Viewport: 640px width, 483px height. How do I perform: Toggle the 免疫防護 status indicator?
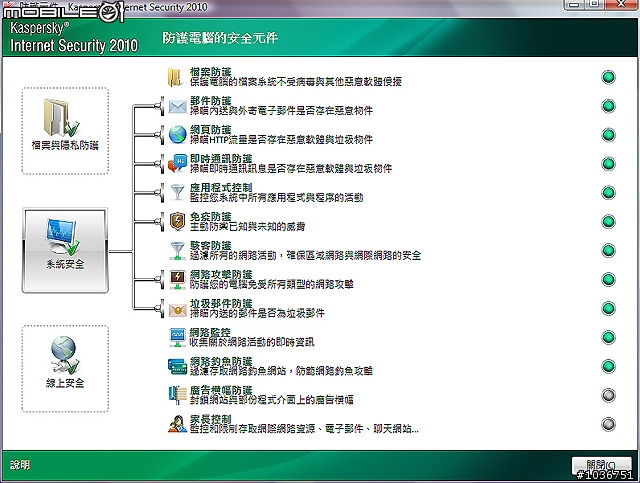pos(608,222)
